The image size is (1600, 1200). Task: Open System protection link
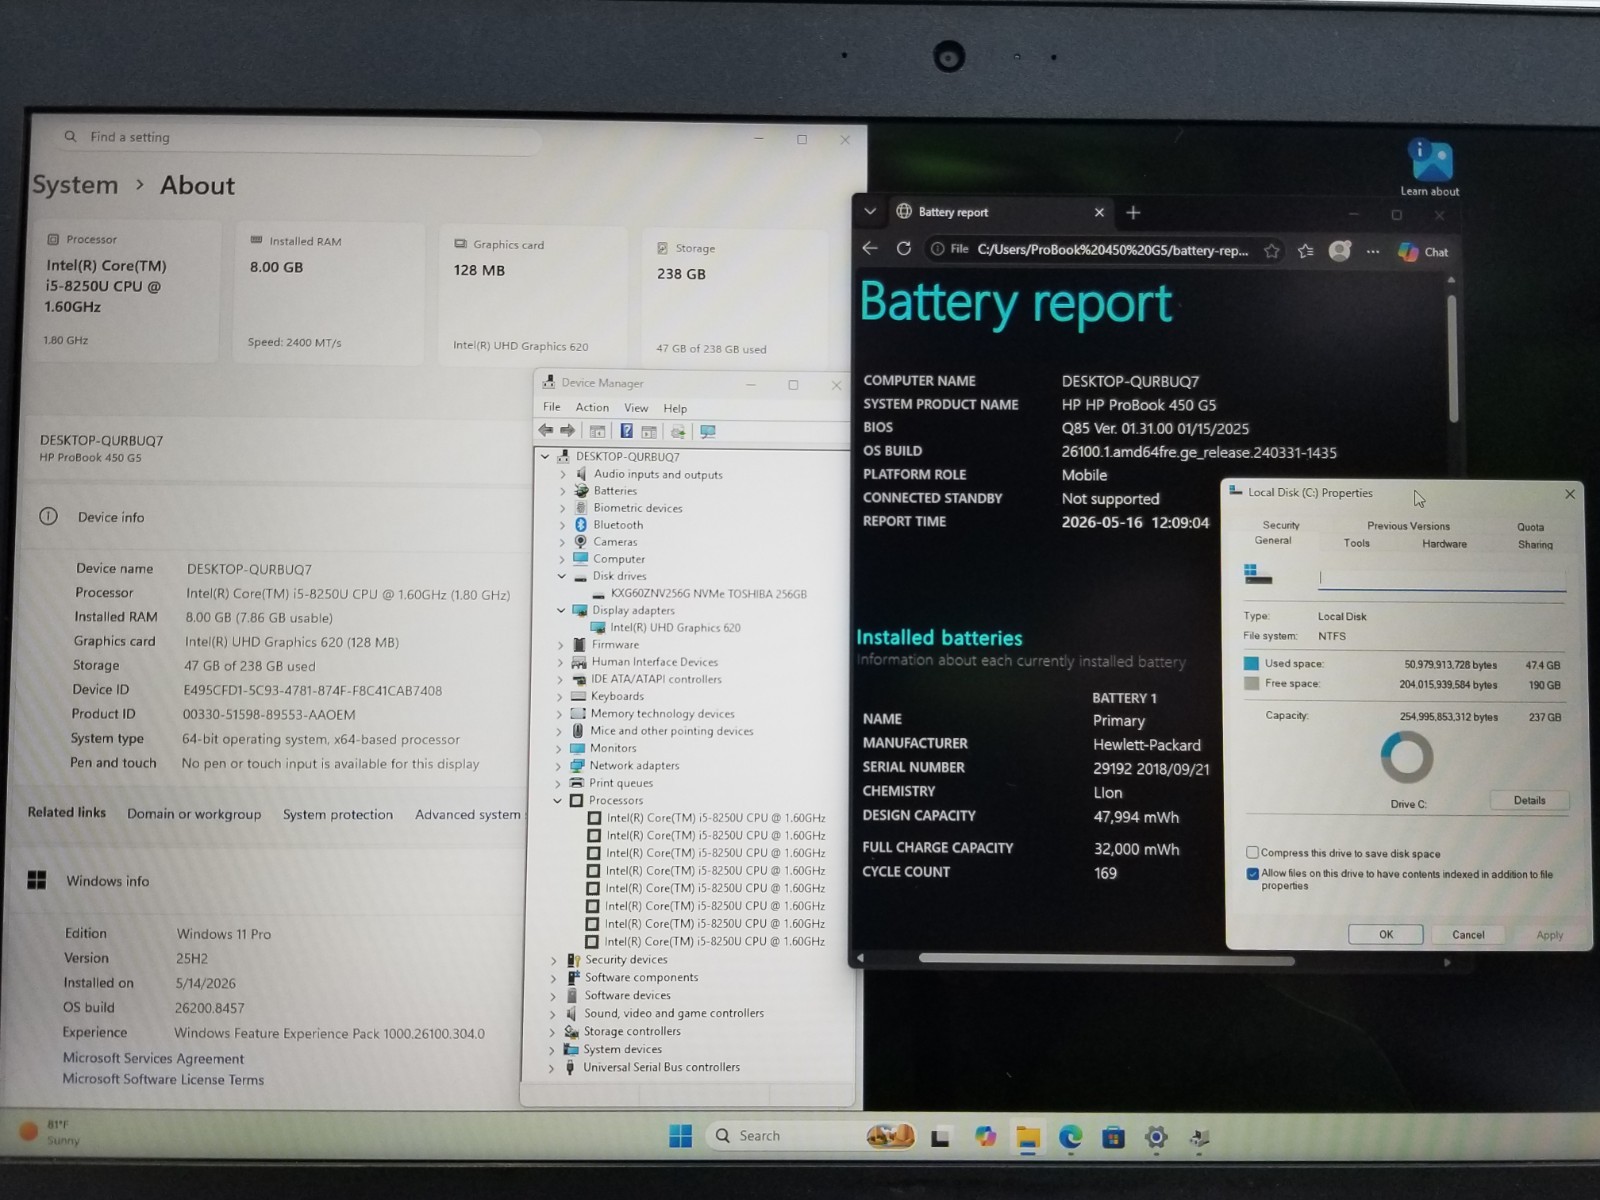[x=338, y=815]
